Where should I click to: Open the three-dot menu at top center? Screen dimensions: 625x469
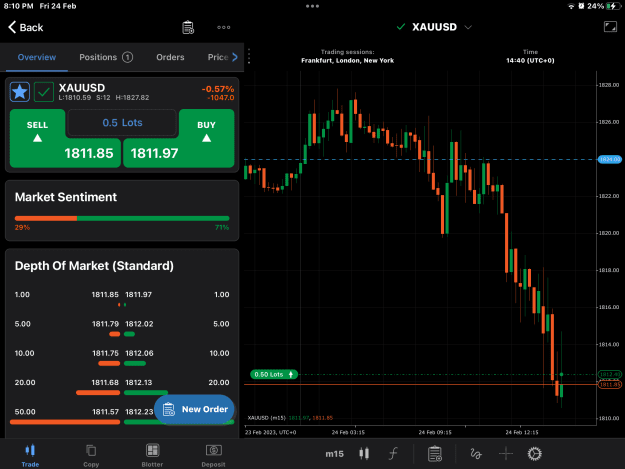pos(312,6)
